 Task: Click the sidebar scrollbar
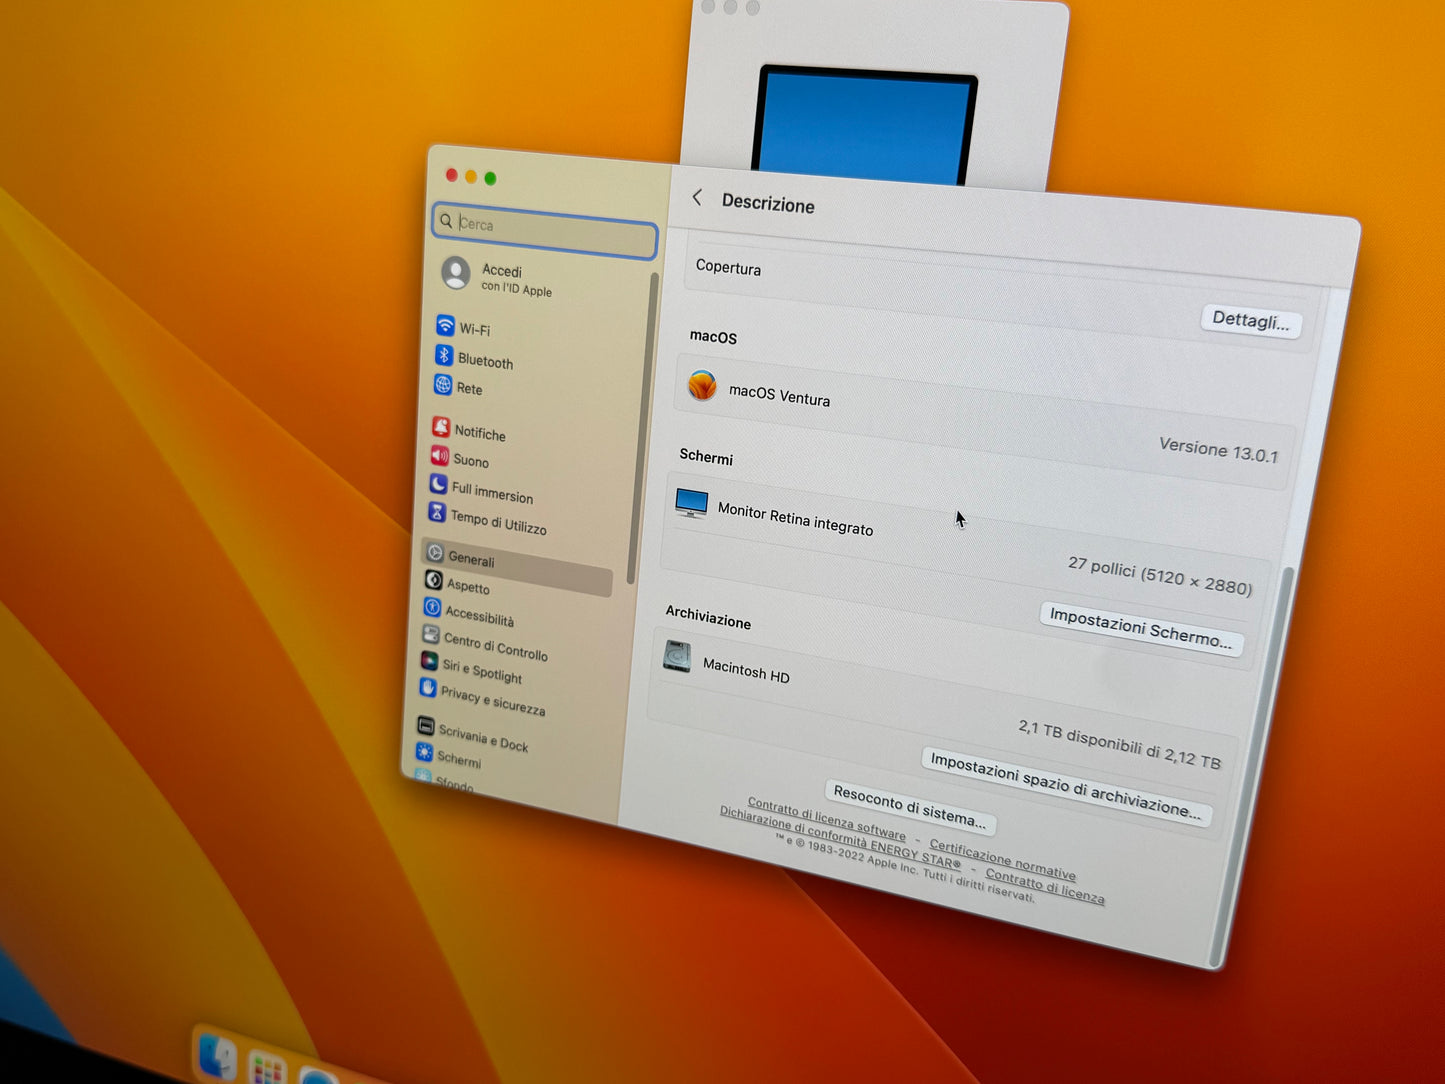pos(641,430)
